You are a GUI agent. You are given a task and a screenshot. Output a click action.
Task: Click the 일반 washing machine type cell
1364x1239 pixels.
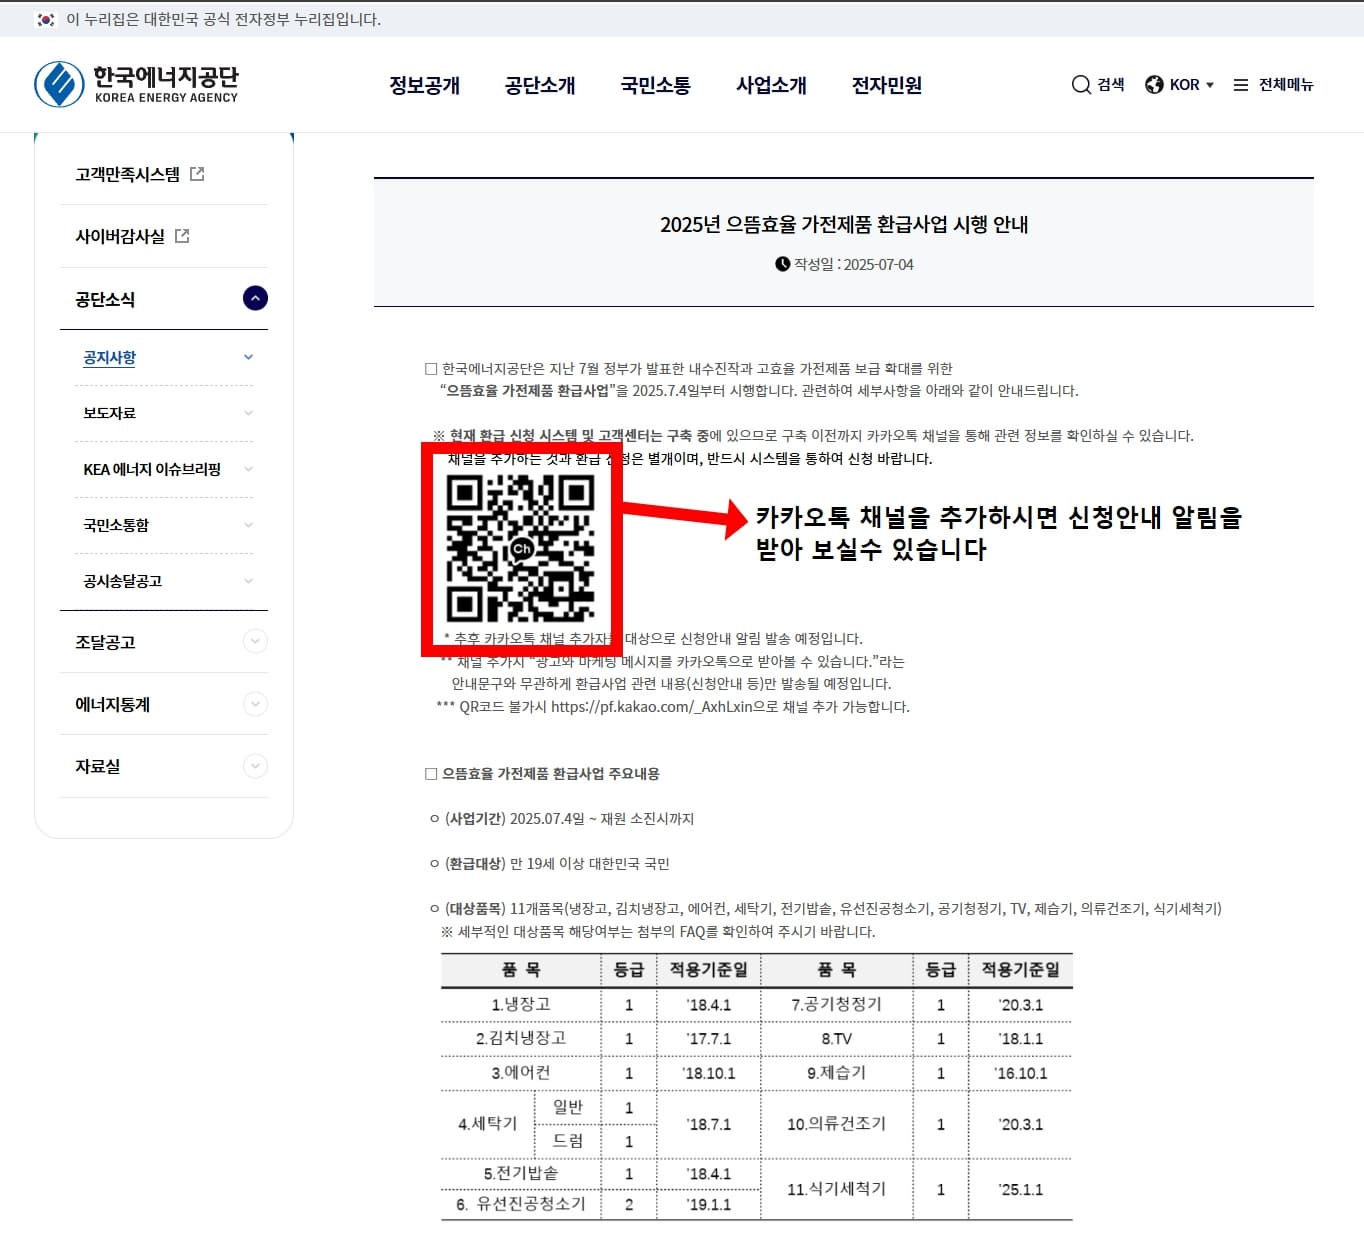tap(568, 1107)
